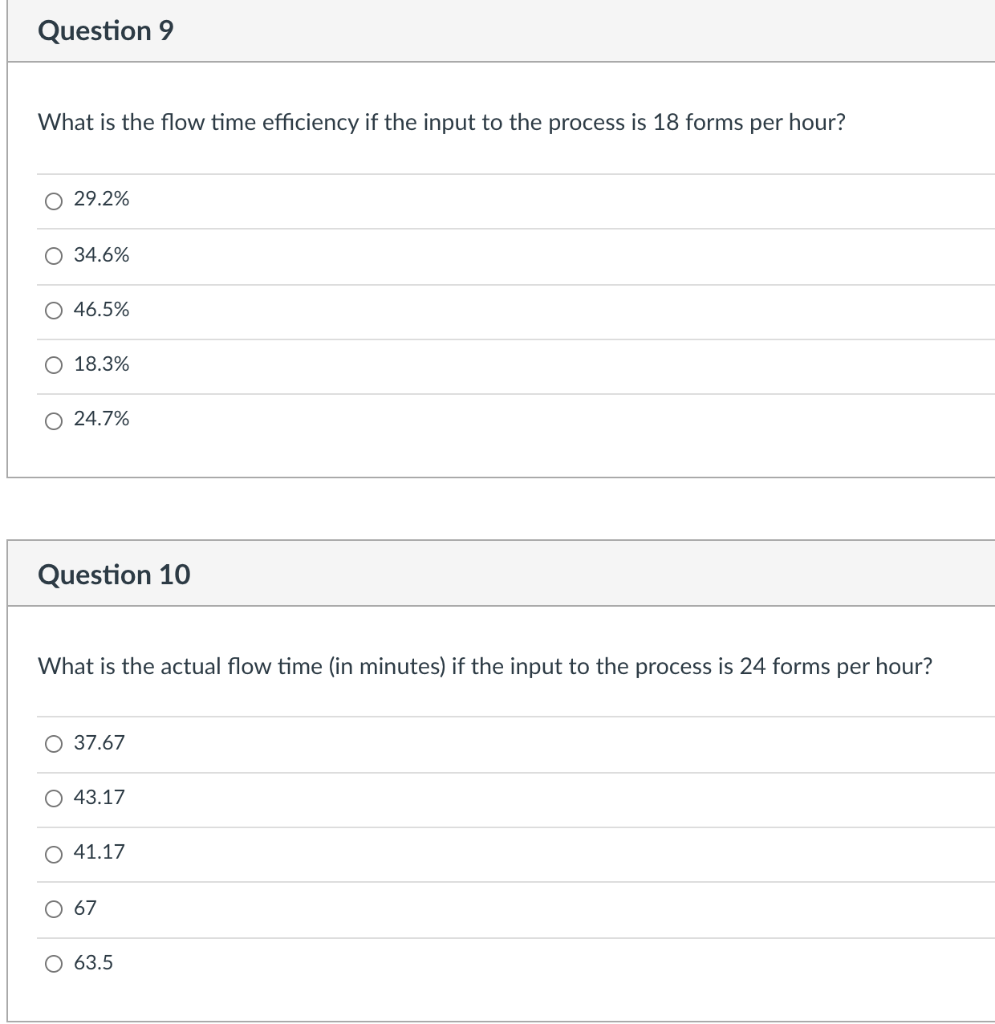995x1024 pixels.
Task: Click the 67 answer text label
Action: tap(86, 908)
